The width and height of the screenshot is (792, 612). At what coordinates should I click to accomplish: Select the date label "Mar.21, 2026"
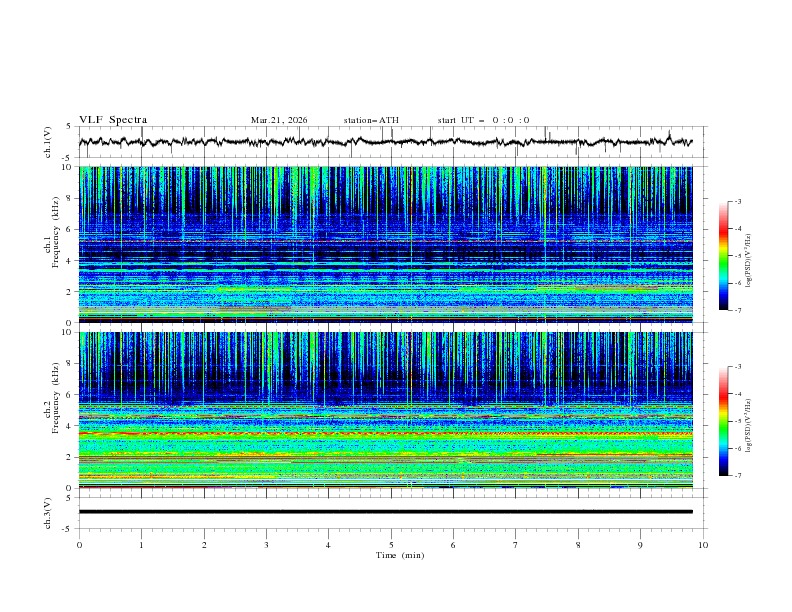click(279, 120)
